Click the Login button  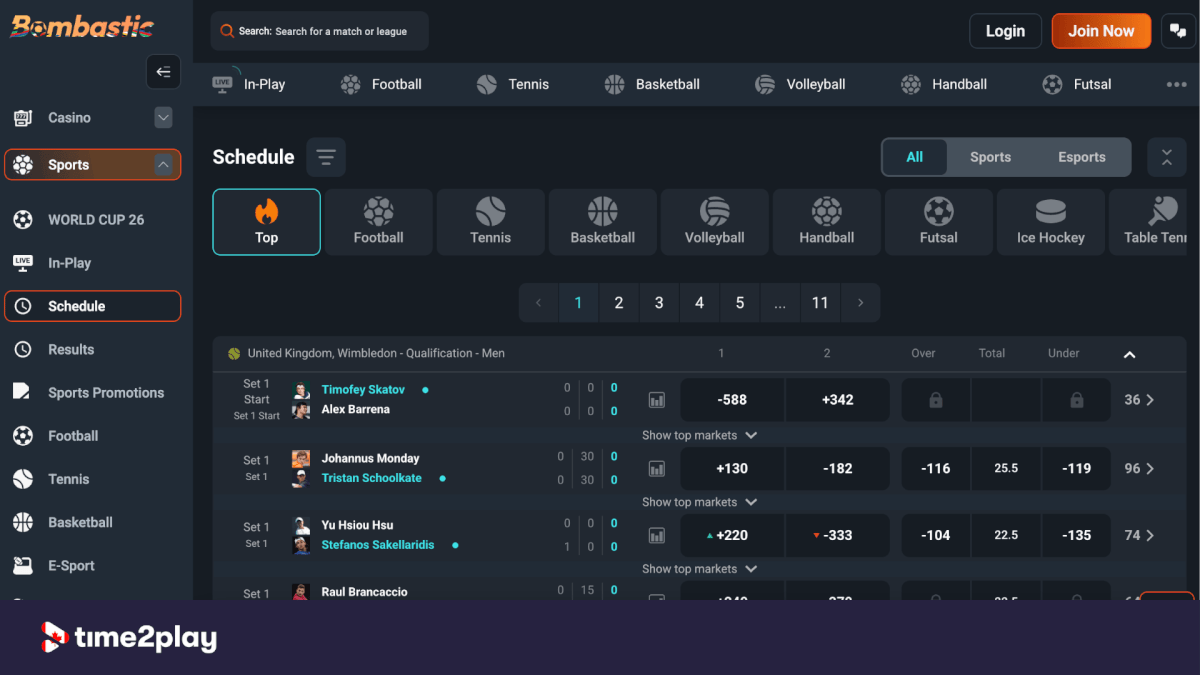(x=1005, y=31)
